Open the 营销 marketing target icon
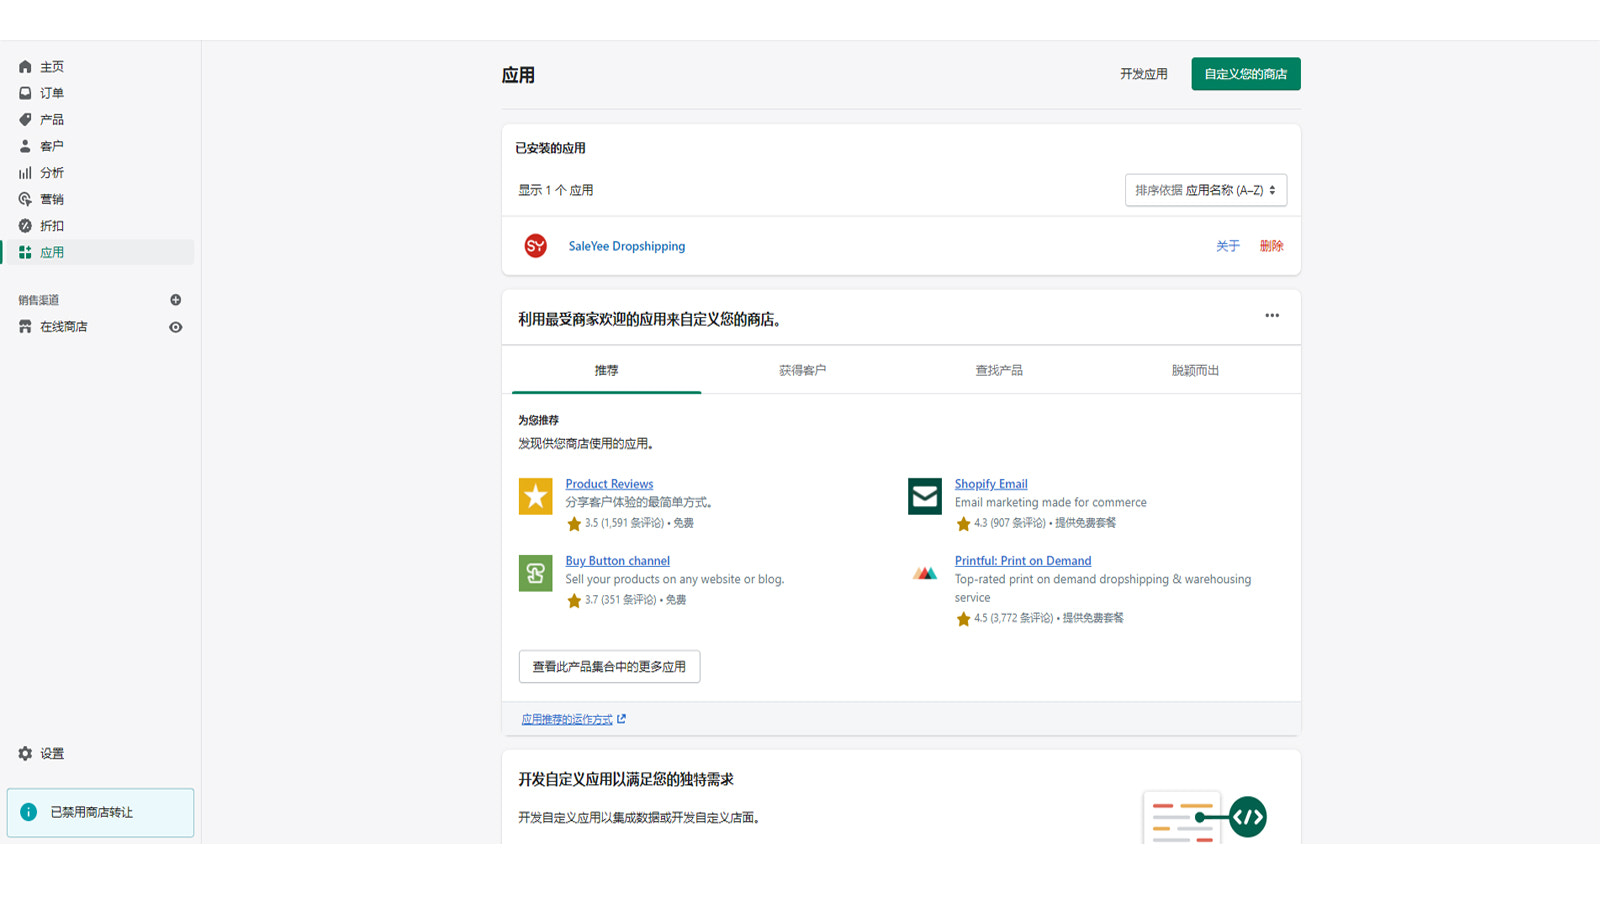The image size is (1600, 900). pyautogui.click(x=25, y=199)
